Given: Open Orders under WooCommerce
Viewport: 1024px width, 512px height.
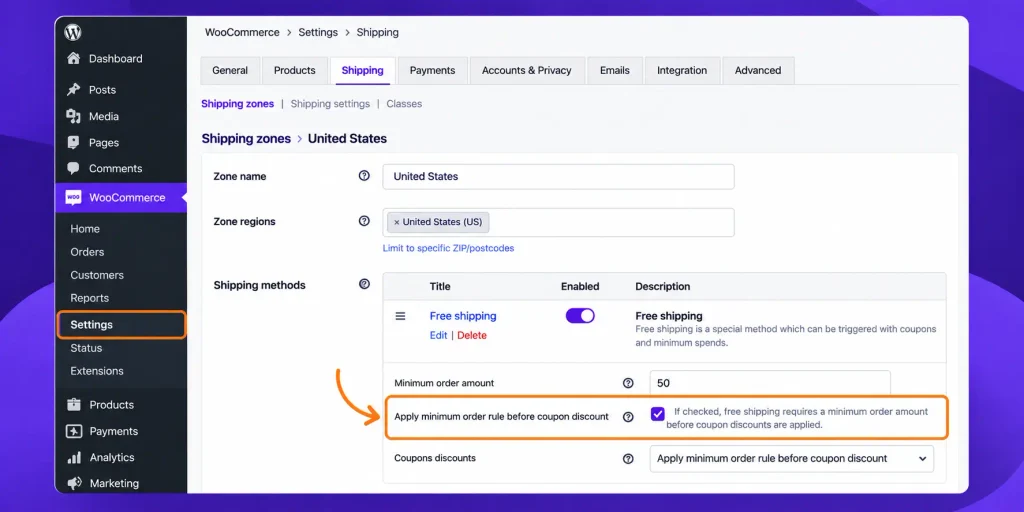Looking at the screenshot, I should [87, 252].
